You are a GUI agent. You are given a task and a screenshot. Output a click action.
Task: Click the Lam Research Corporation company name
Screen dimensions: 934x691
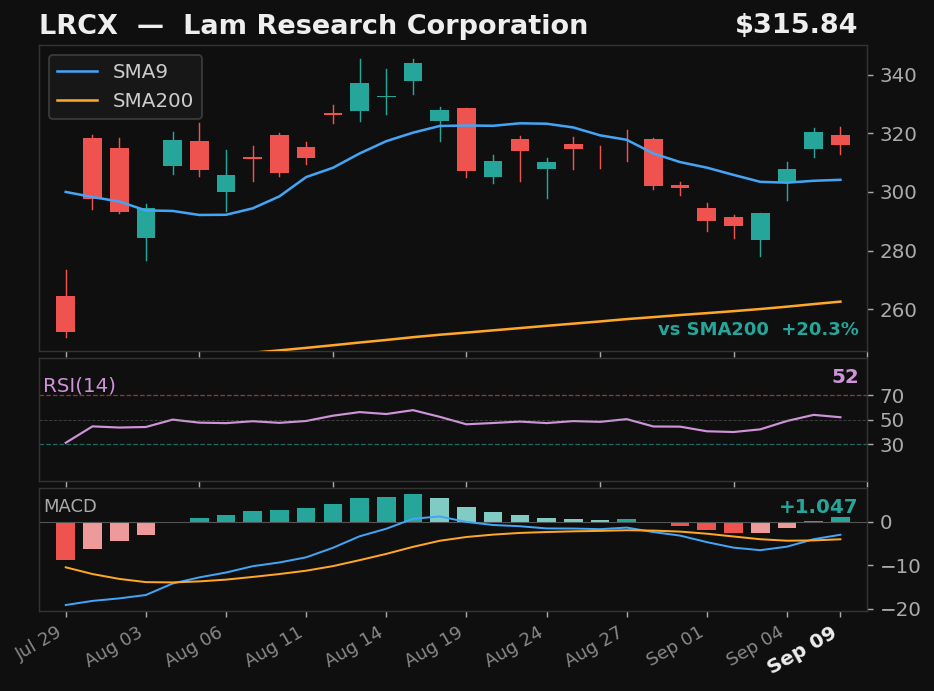pyautogui.click(x=385, y=25)
